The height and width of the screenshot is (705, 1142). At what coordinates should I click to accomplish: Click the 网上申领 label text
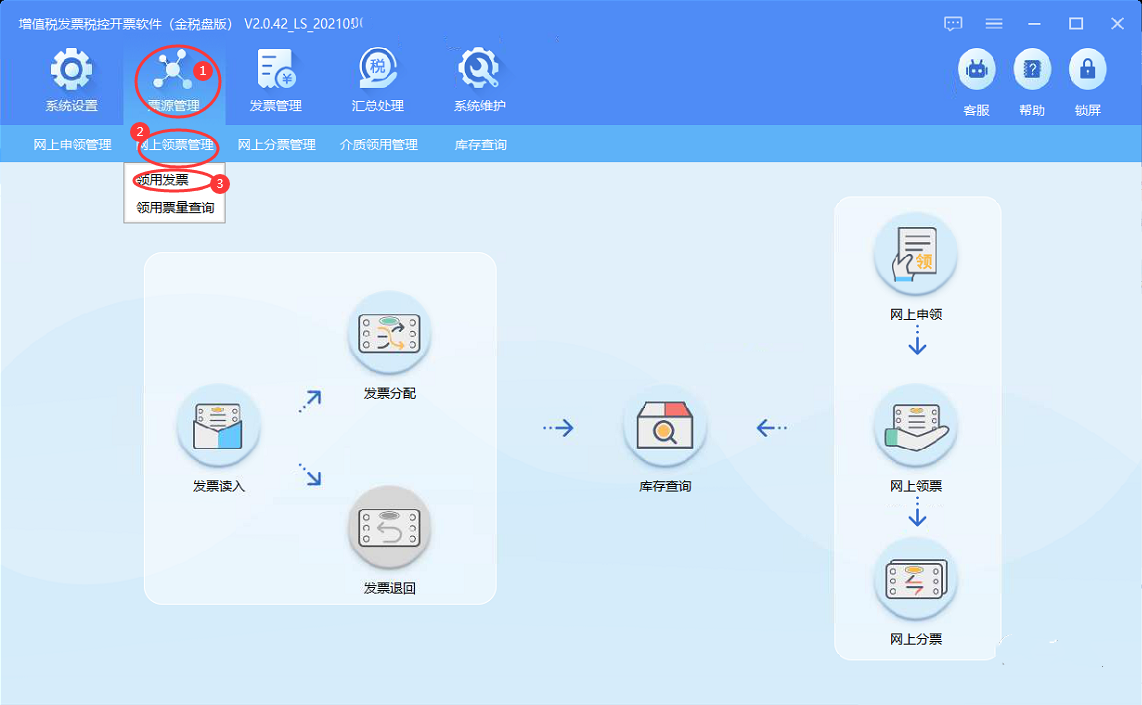click(x=915, y=315)
